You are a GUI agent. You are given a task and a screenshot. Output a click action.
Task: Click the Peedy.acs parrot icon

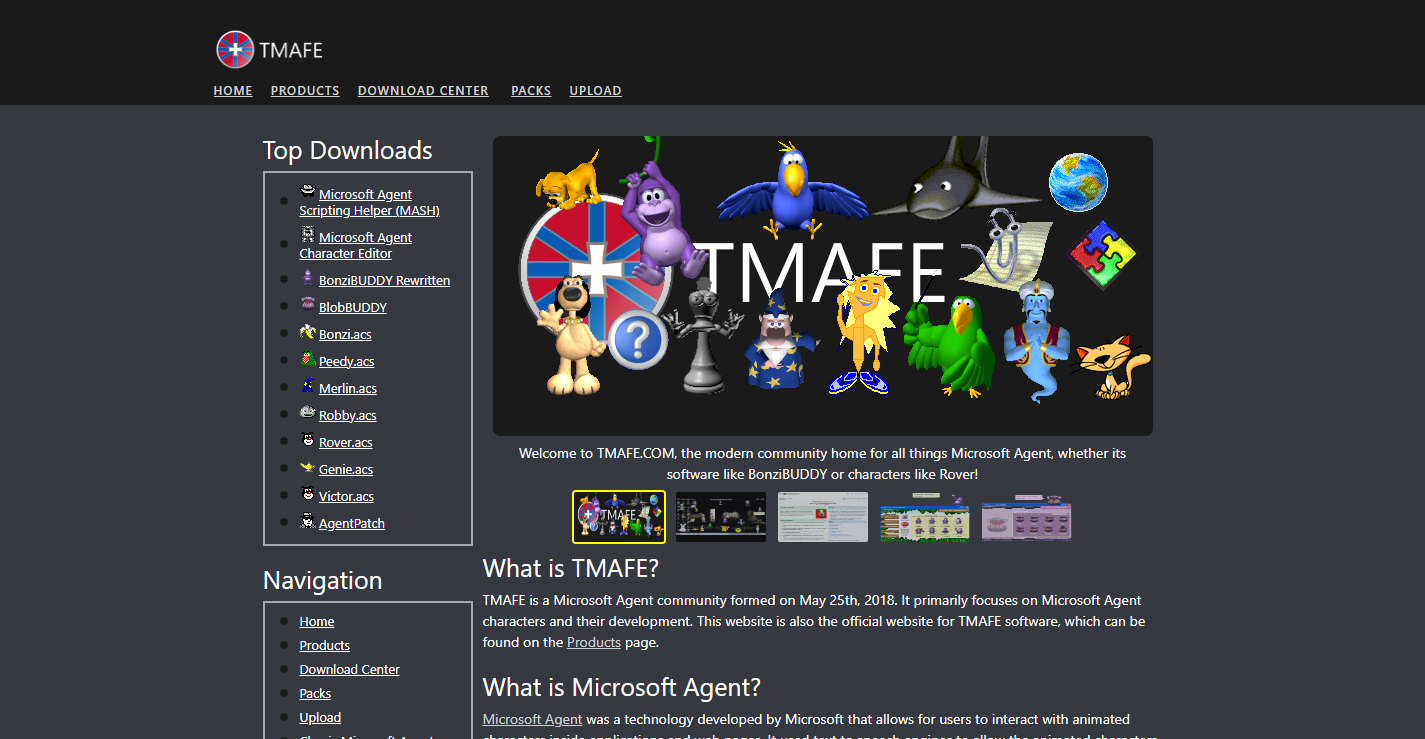pos(308,360)
